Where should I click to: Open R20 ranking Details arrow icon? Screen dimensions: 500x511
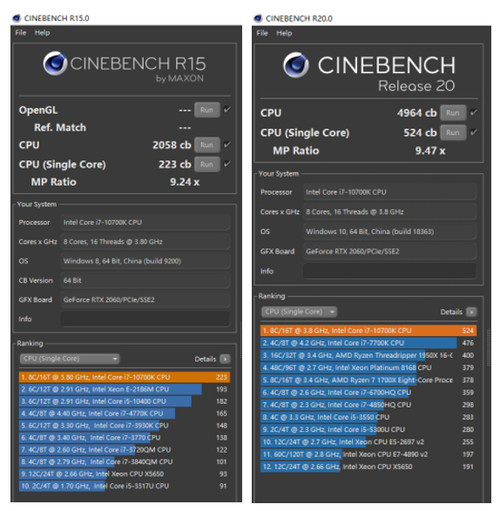471,312
